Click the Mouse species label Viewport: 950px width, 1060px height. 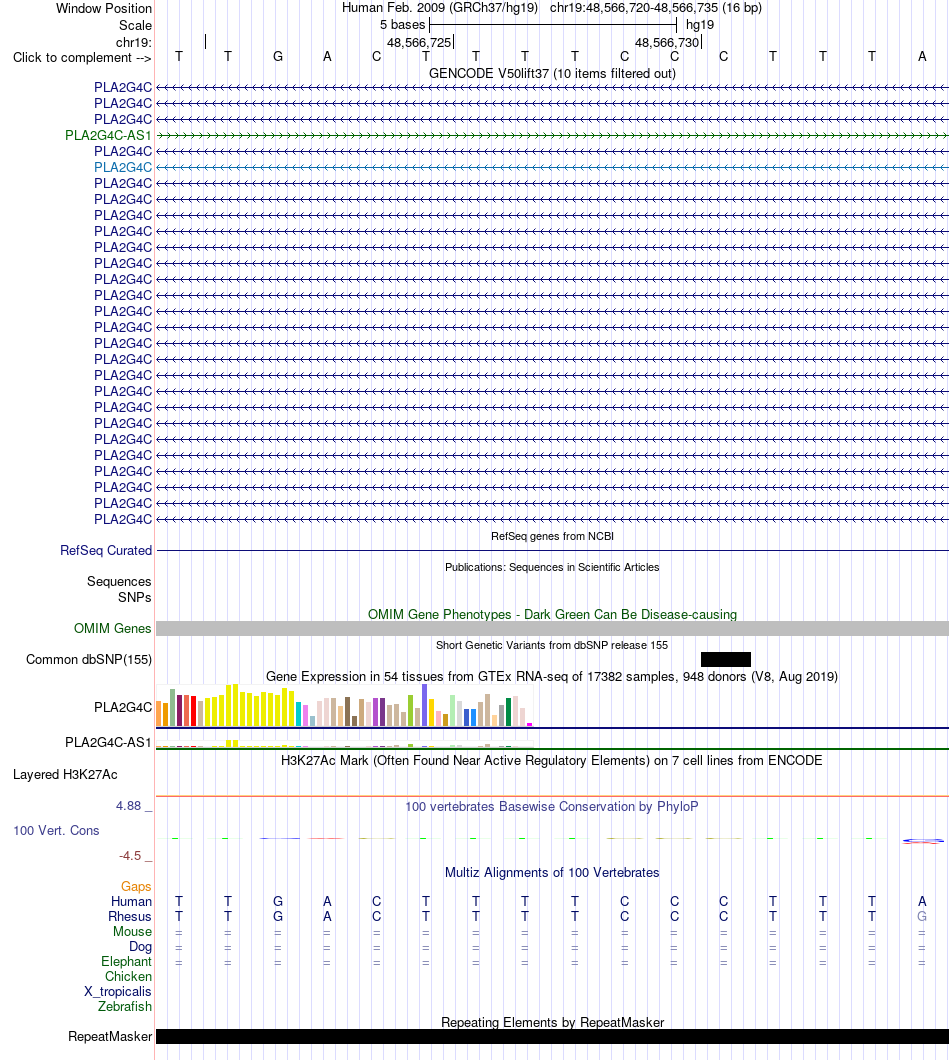[x=133, y=932]
